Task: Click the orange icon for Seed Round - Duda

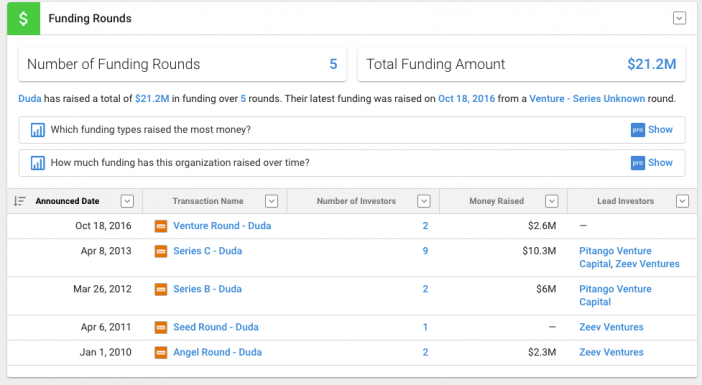Action: [x=161, y=327]
